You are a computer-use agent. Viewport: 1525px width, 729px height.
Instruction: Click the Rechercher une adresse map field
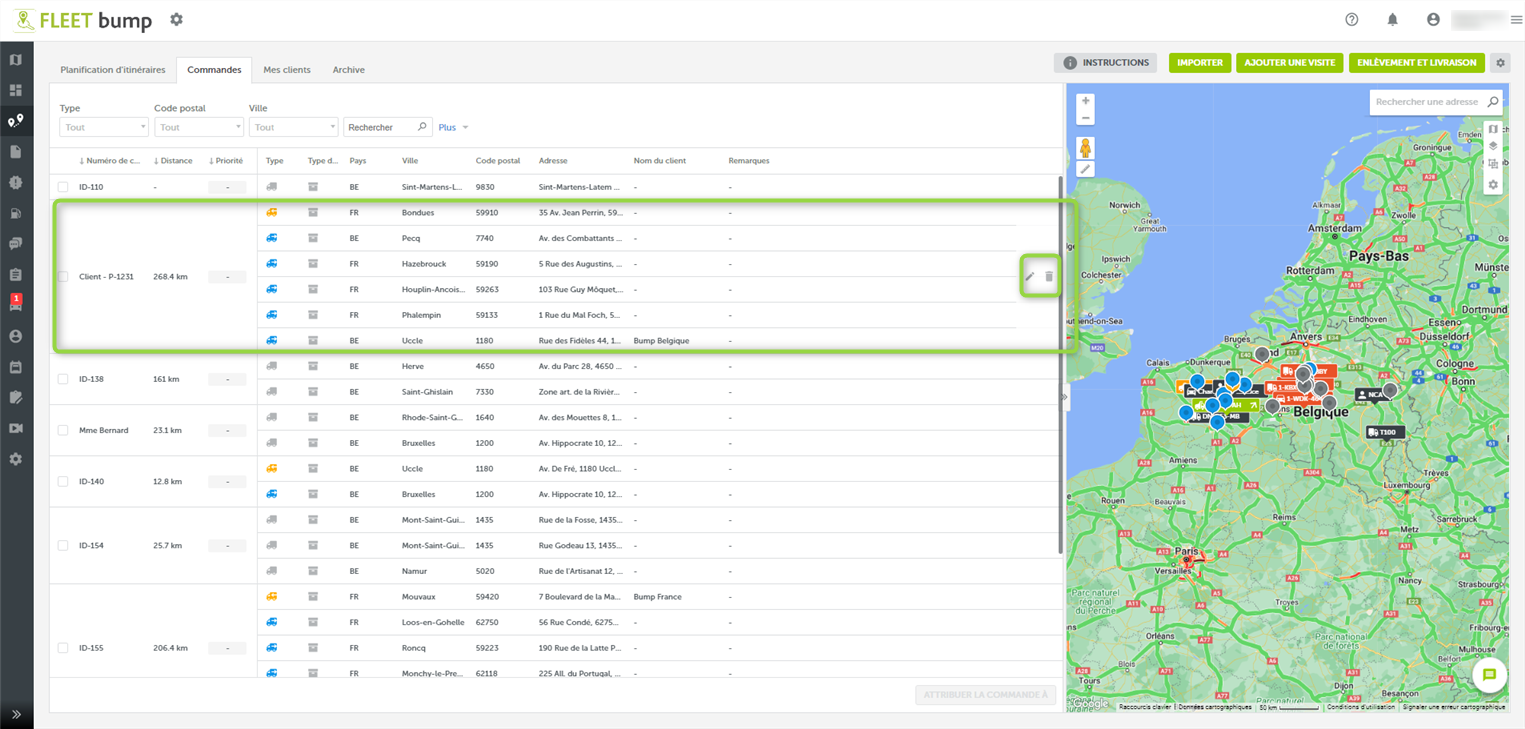coord(1426,102)
